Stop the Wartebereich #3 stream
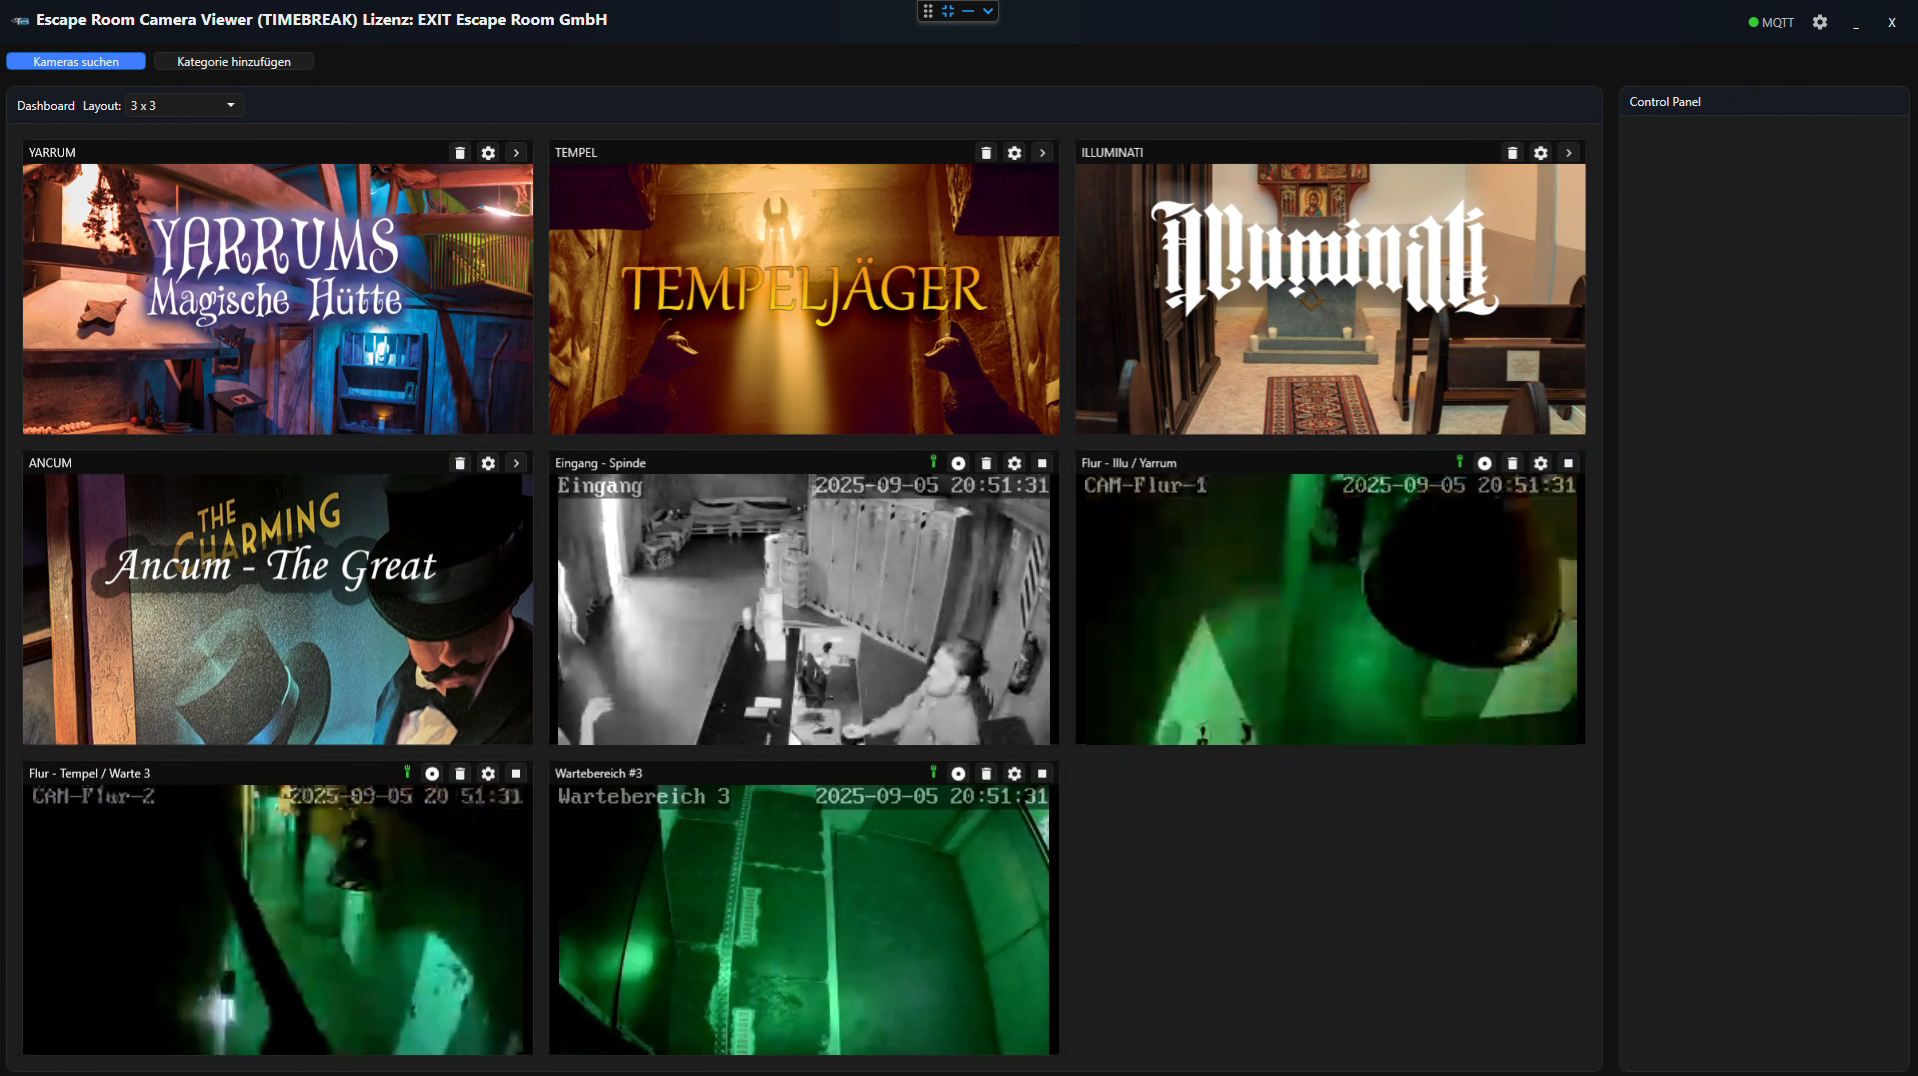1918x1076 pixels. (x=1042, y=773)
